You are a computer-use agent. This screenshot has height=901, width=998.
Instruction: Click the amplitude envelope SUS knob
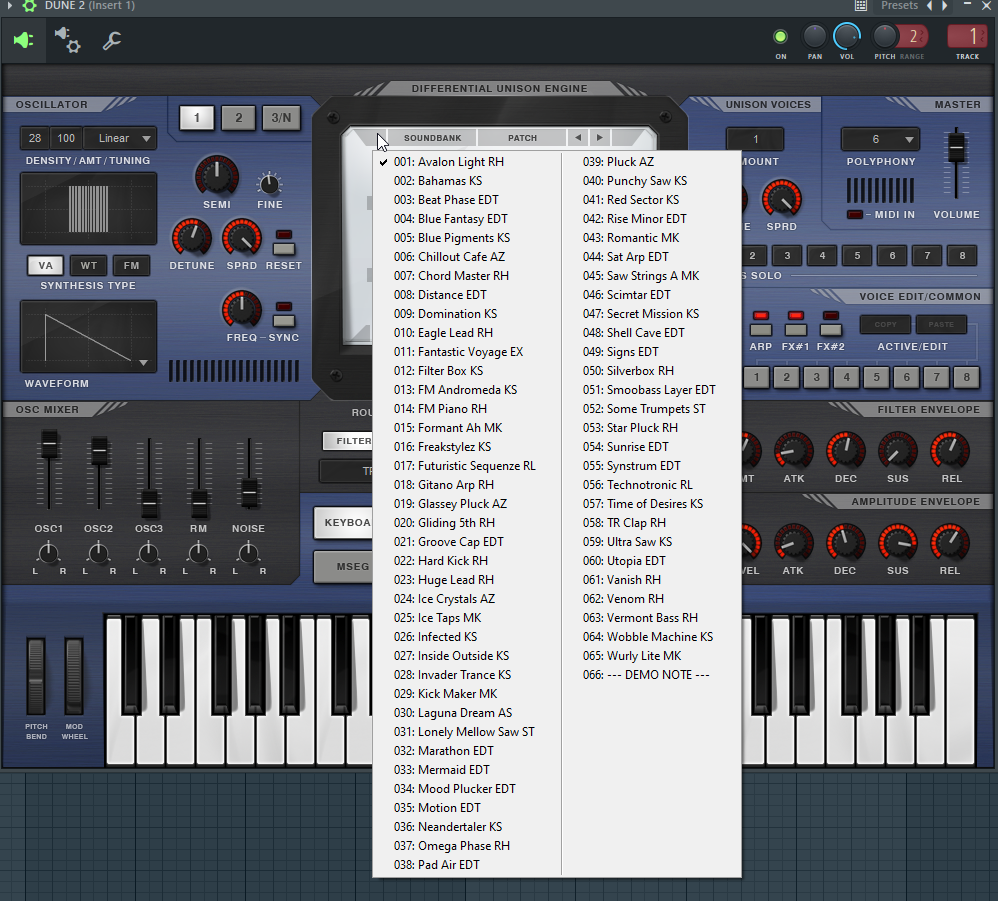click(898, 543)
